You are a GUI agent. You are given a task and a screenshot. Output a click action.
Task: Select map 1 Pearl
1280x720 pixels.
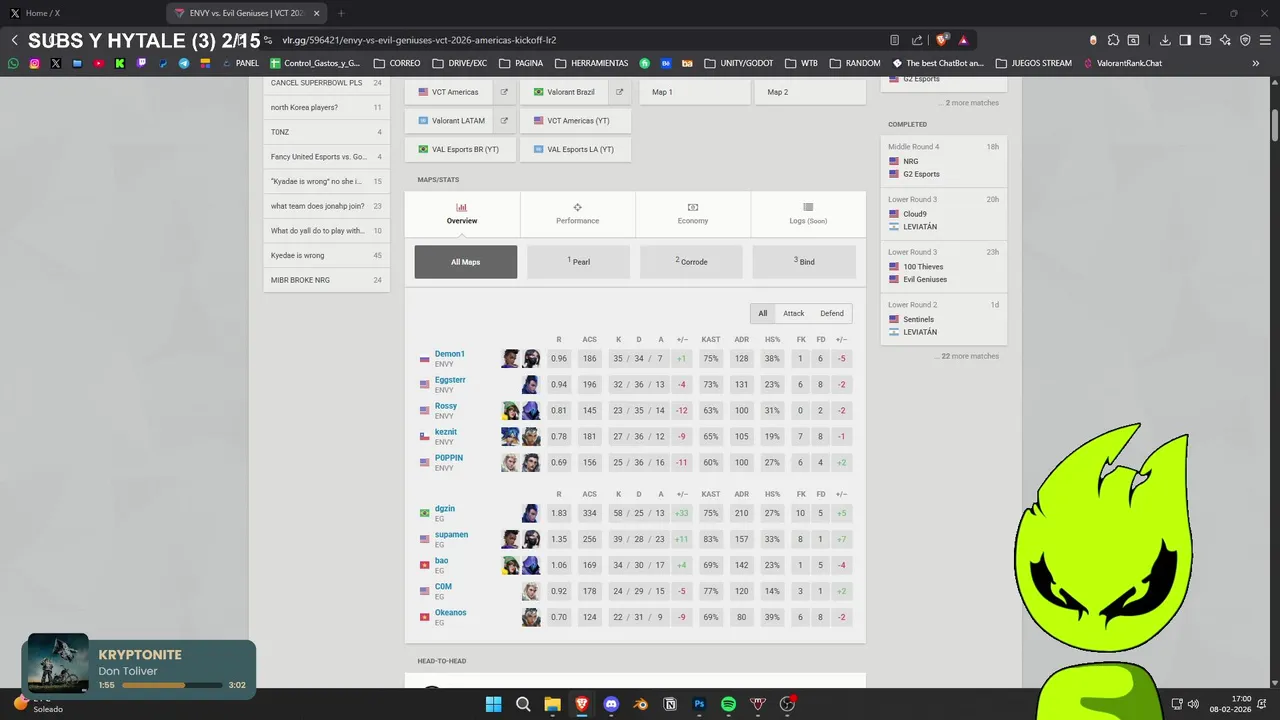pos(579,262)
